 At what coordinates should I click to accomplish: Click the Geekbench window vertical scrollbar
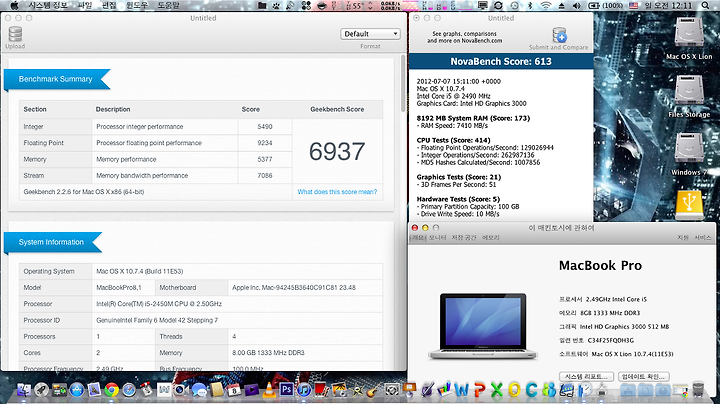coord(403,83)
